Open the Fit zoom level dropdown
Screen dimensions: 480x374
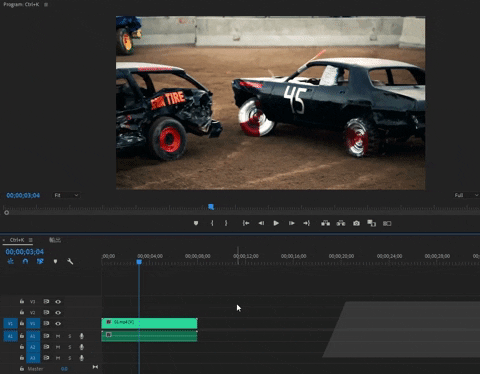tap(66, 195)
